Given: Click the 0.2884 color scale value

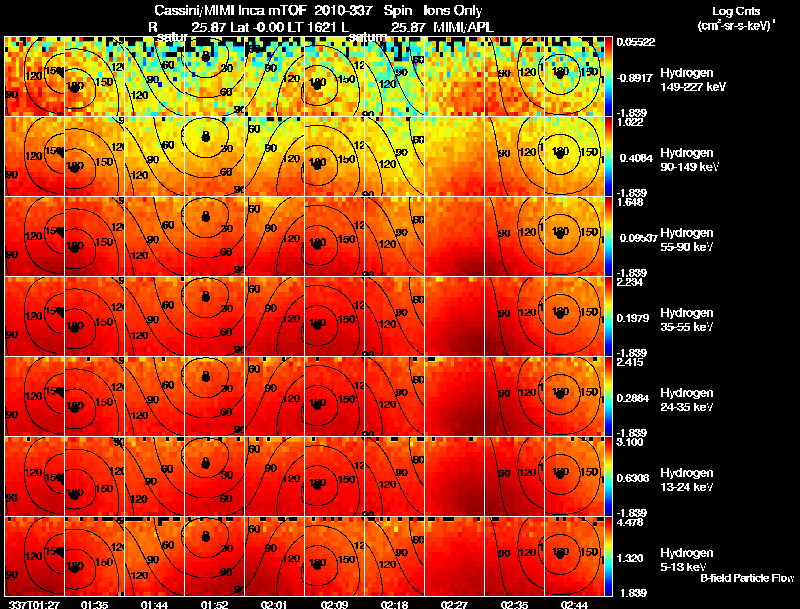Looking at the screenshot, I should 634,398.
